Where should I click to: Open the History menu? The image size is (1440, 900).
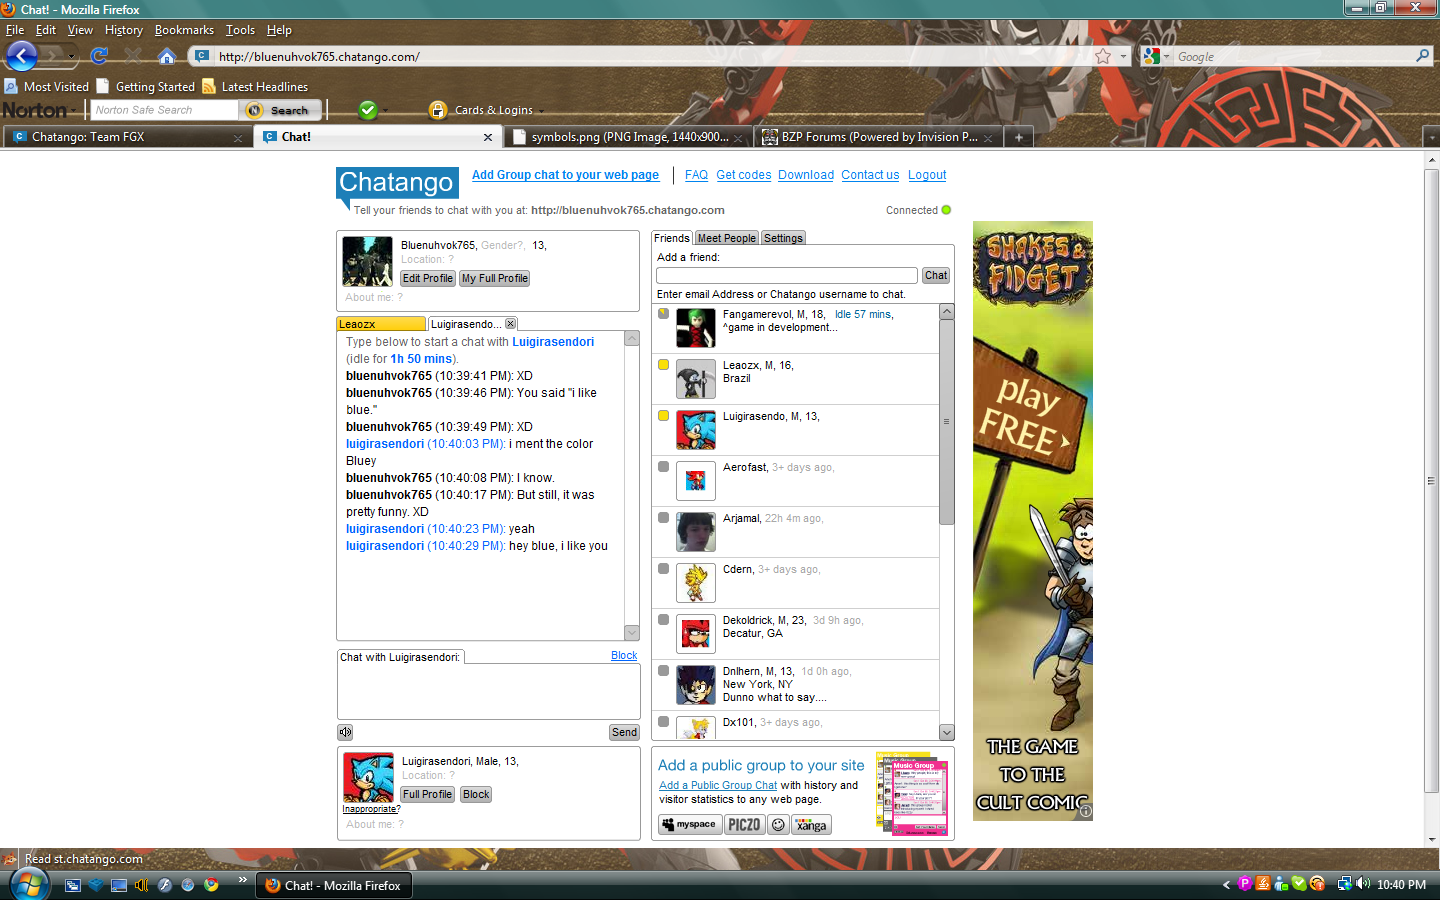click(123, 30)
